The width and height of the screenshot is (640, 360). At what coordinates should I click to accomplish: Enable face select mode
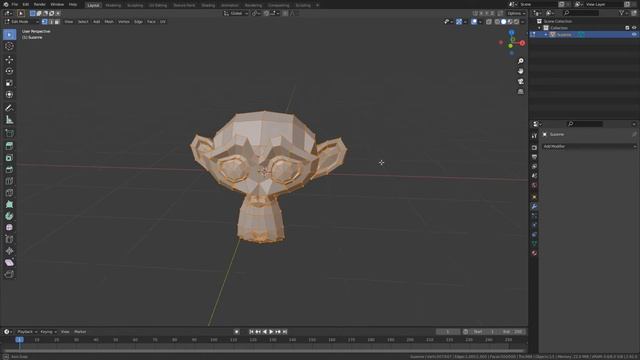(57, 22)
